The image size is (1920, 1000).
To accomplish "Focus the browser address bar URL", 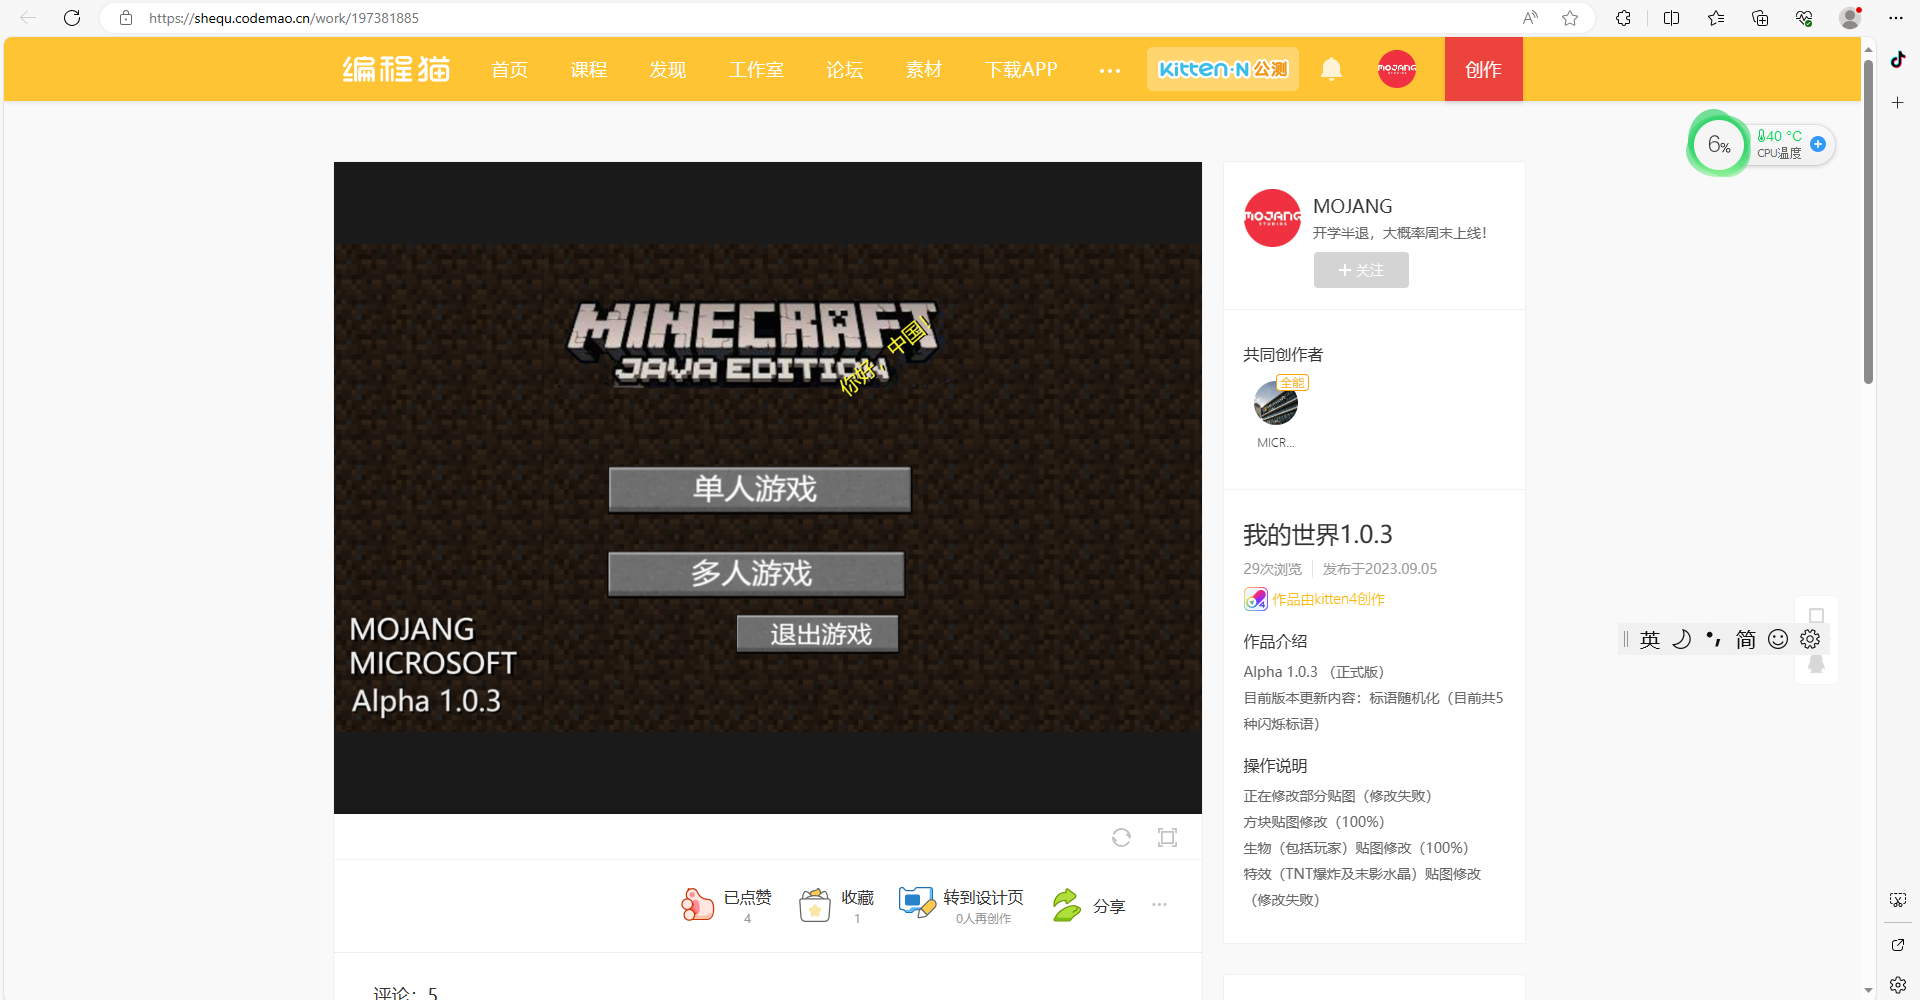I will (x=283, y=18).
